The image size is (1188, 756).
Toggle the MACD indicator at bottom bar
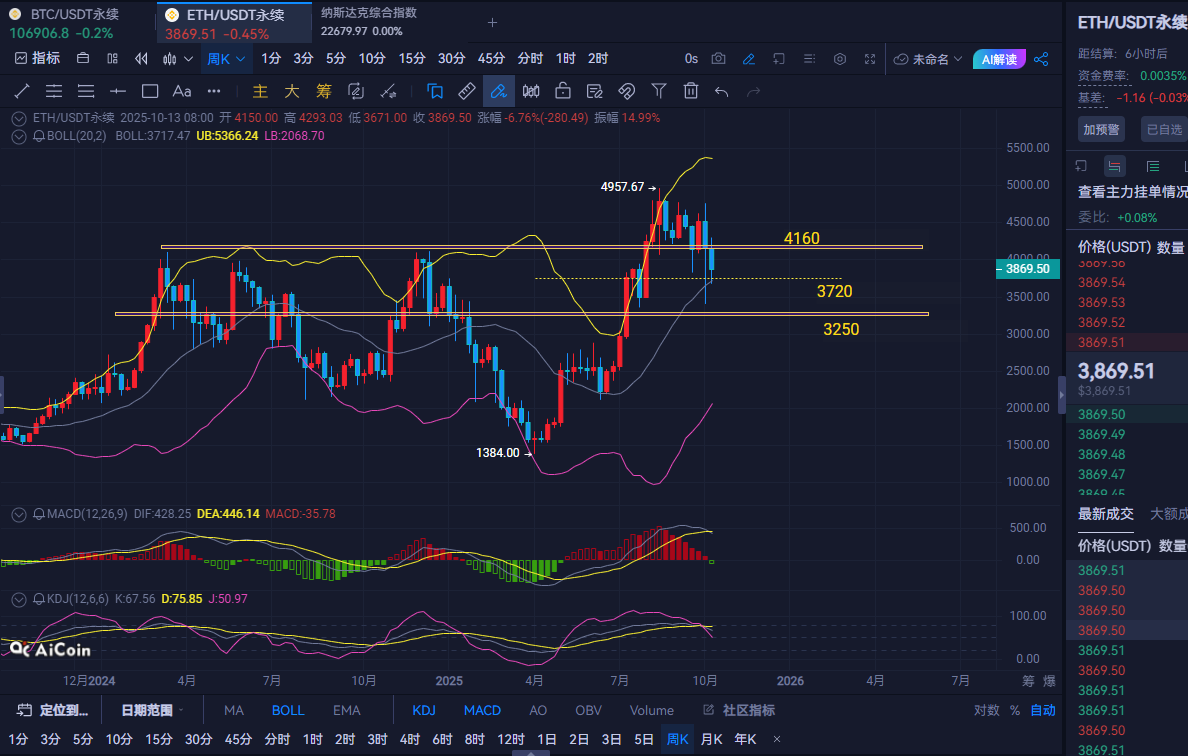482,710
